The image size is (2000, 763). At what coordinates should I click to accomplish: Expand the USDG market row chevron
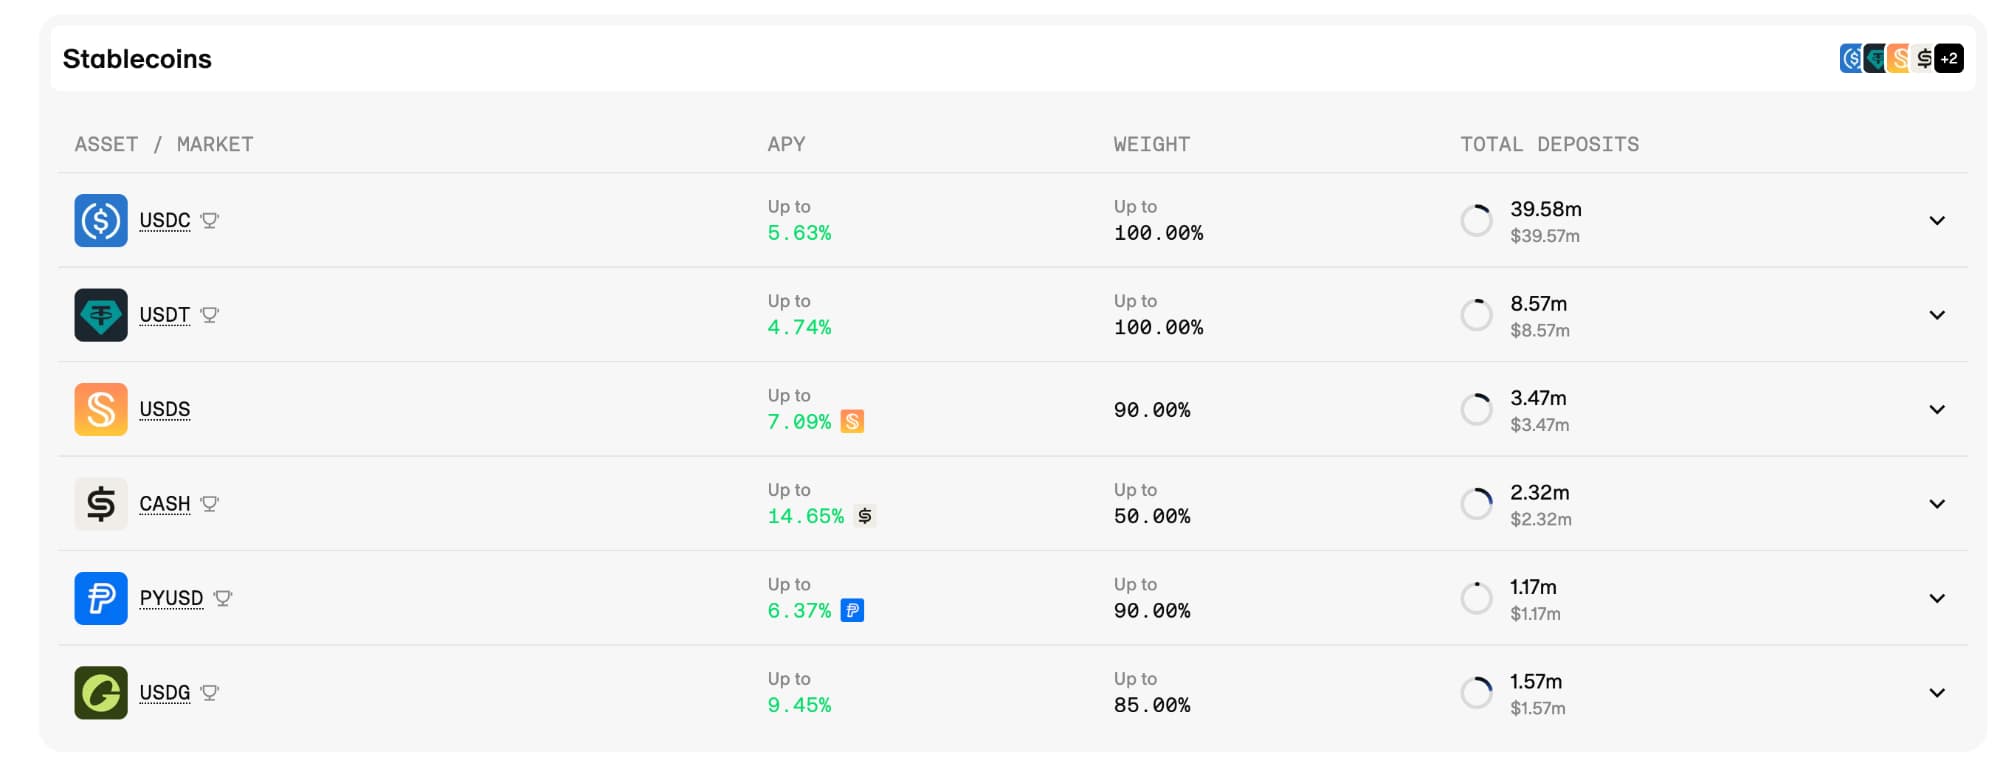tap(1937, 693)
